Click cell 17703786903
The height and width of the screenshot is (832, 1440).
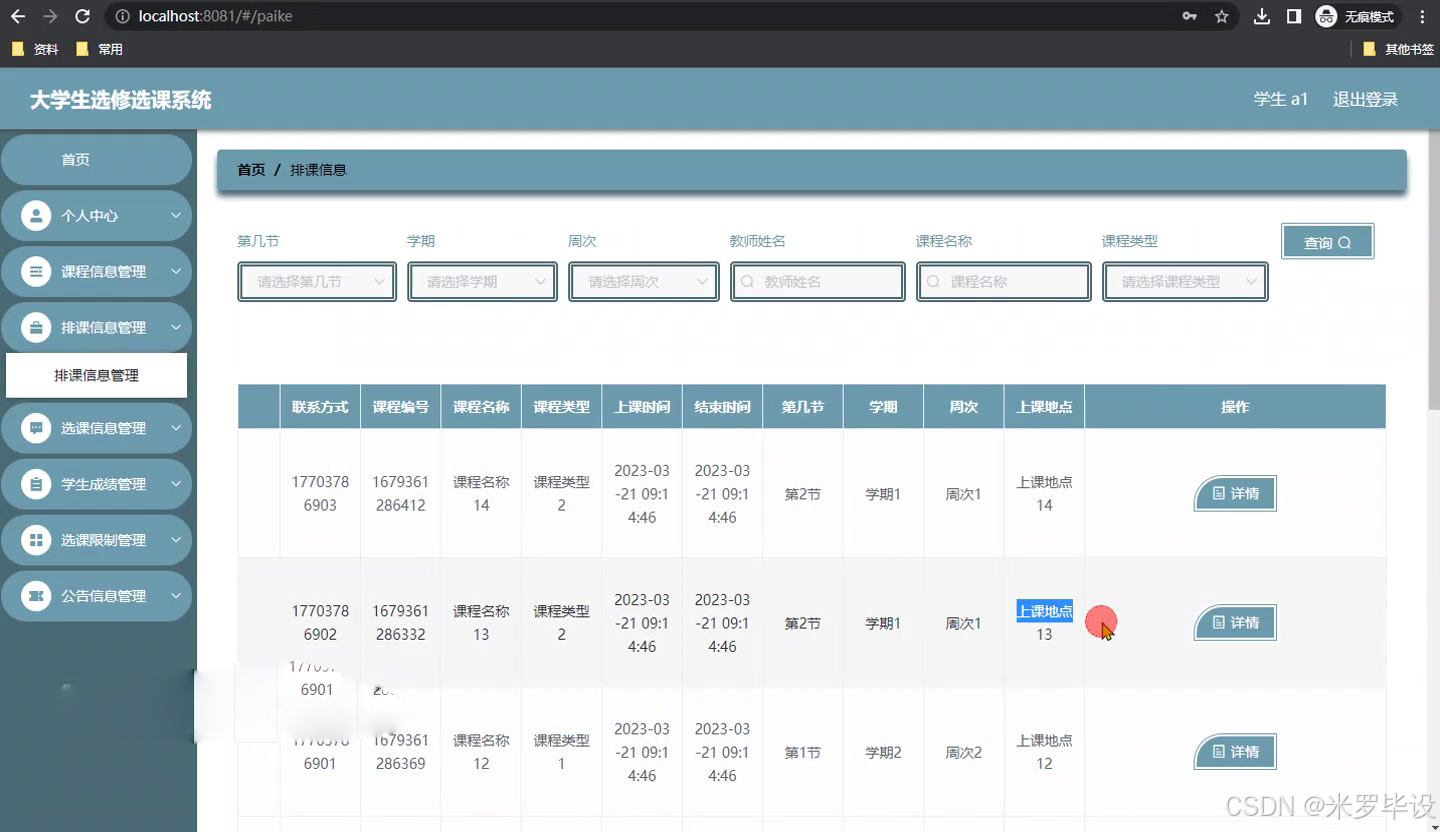point(320,494)
